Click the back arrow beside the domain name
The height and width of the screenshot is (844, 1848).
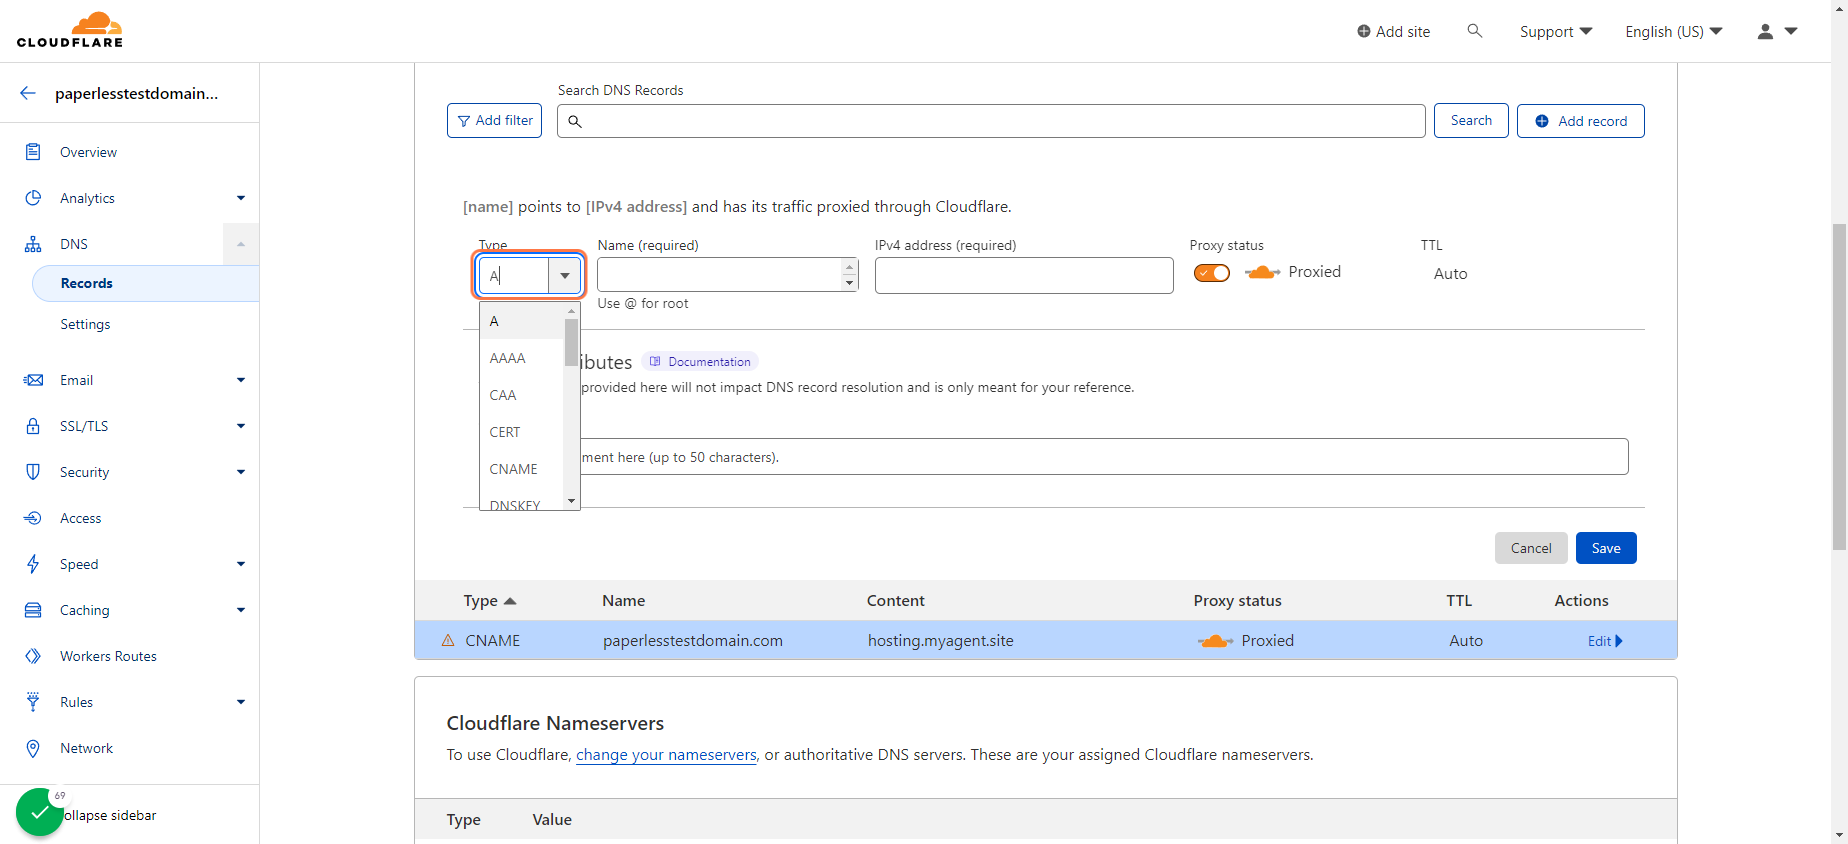28,93
